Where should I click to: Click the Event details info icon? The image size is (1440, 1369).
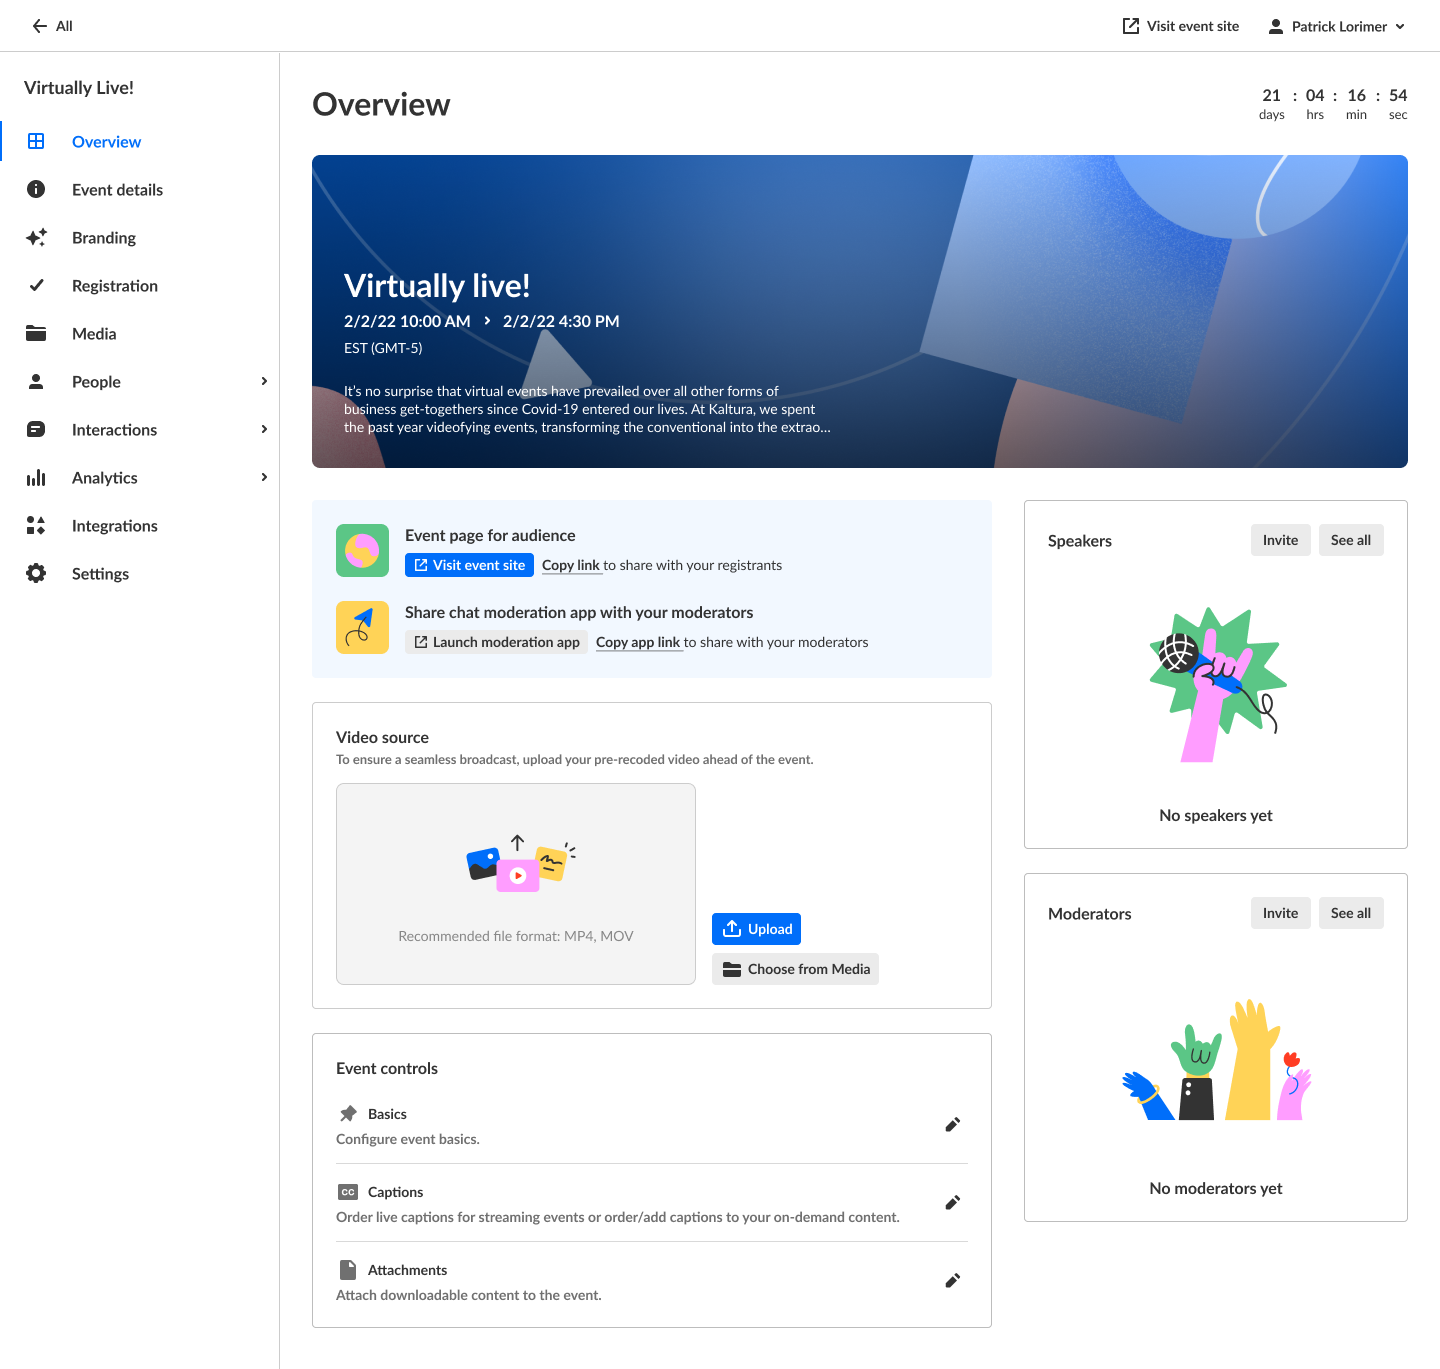(x=36, y=189)
